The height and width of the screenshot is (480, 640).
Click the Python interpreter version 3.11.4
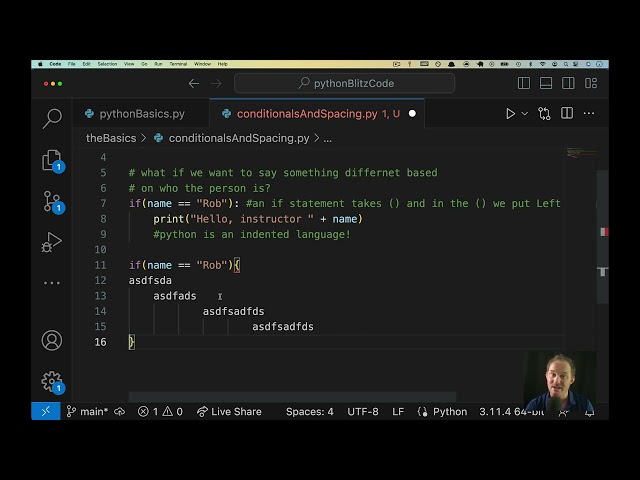coord(511,411)
